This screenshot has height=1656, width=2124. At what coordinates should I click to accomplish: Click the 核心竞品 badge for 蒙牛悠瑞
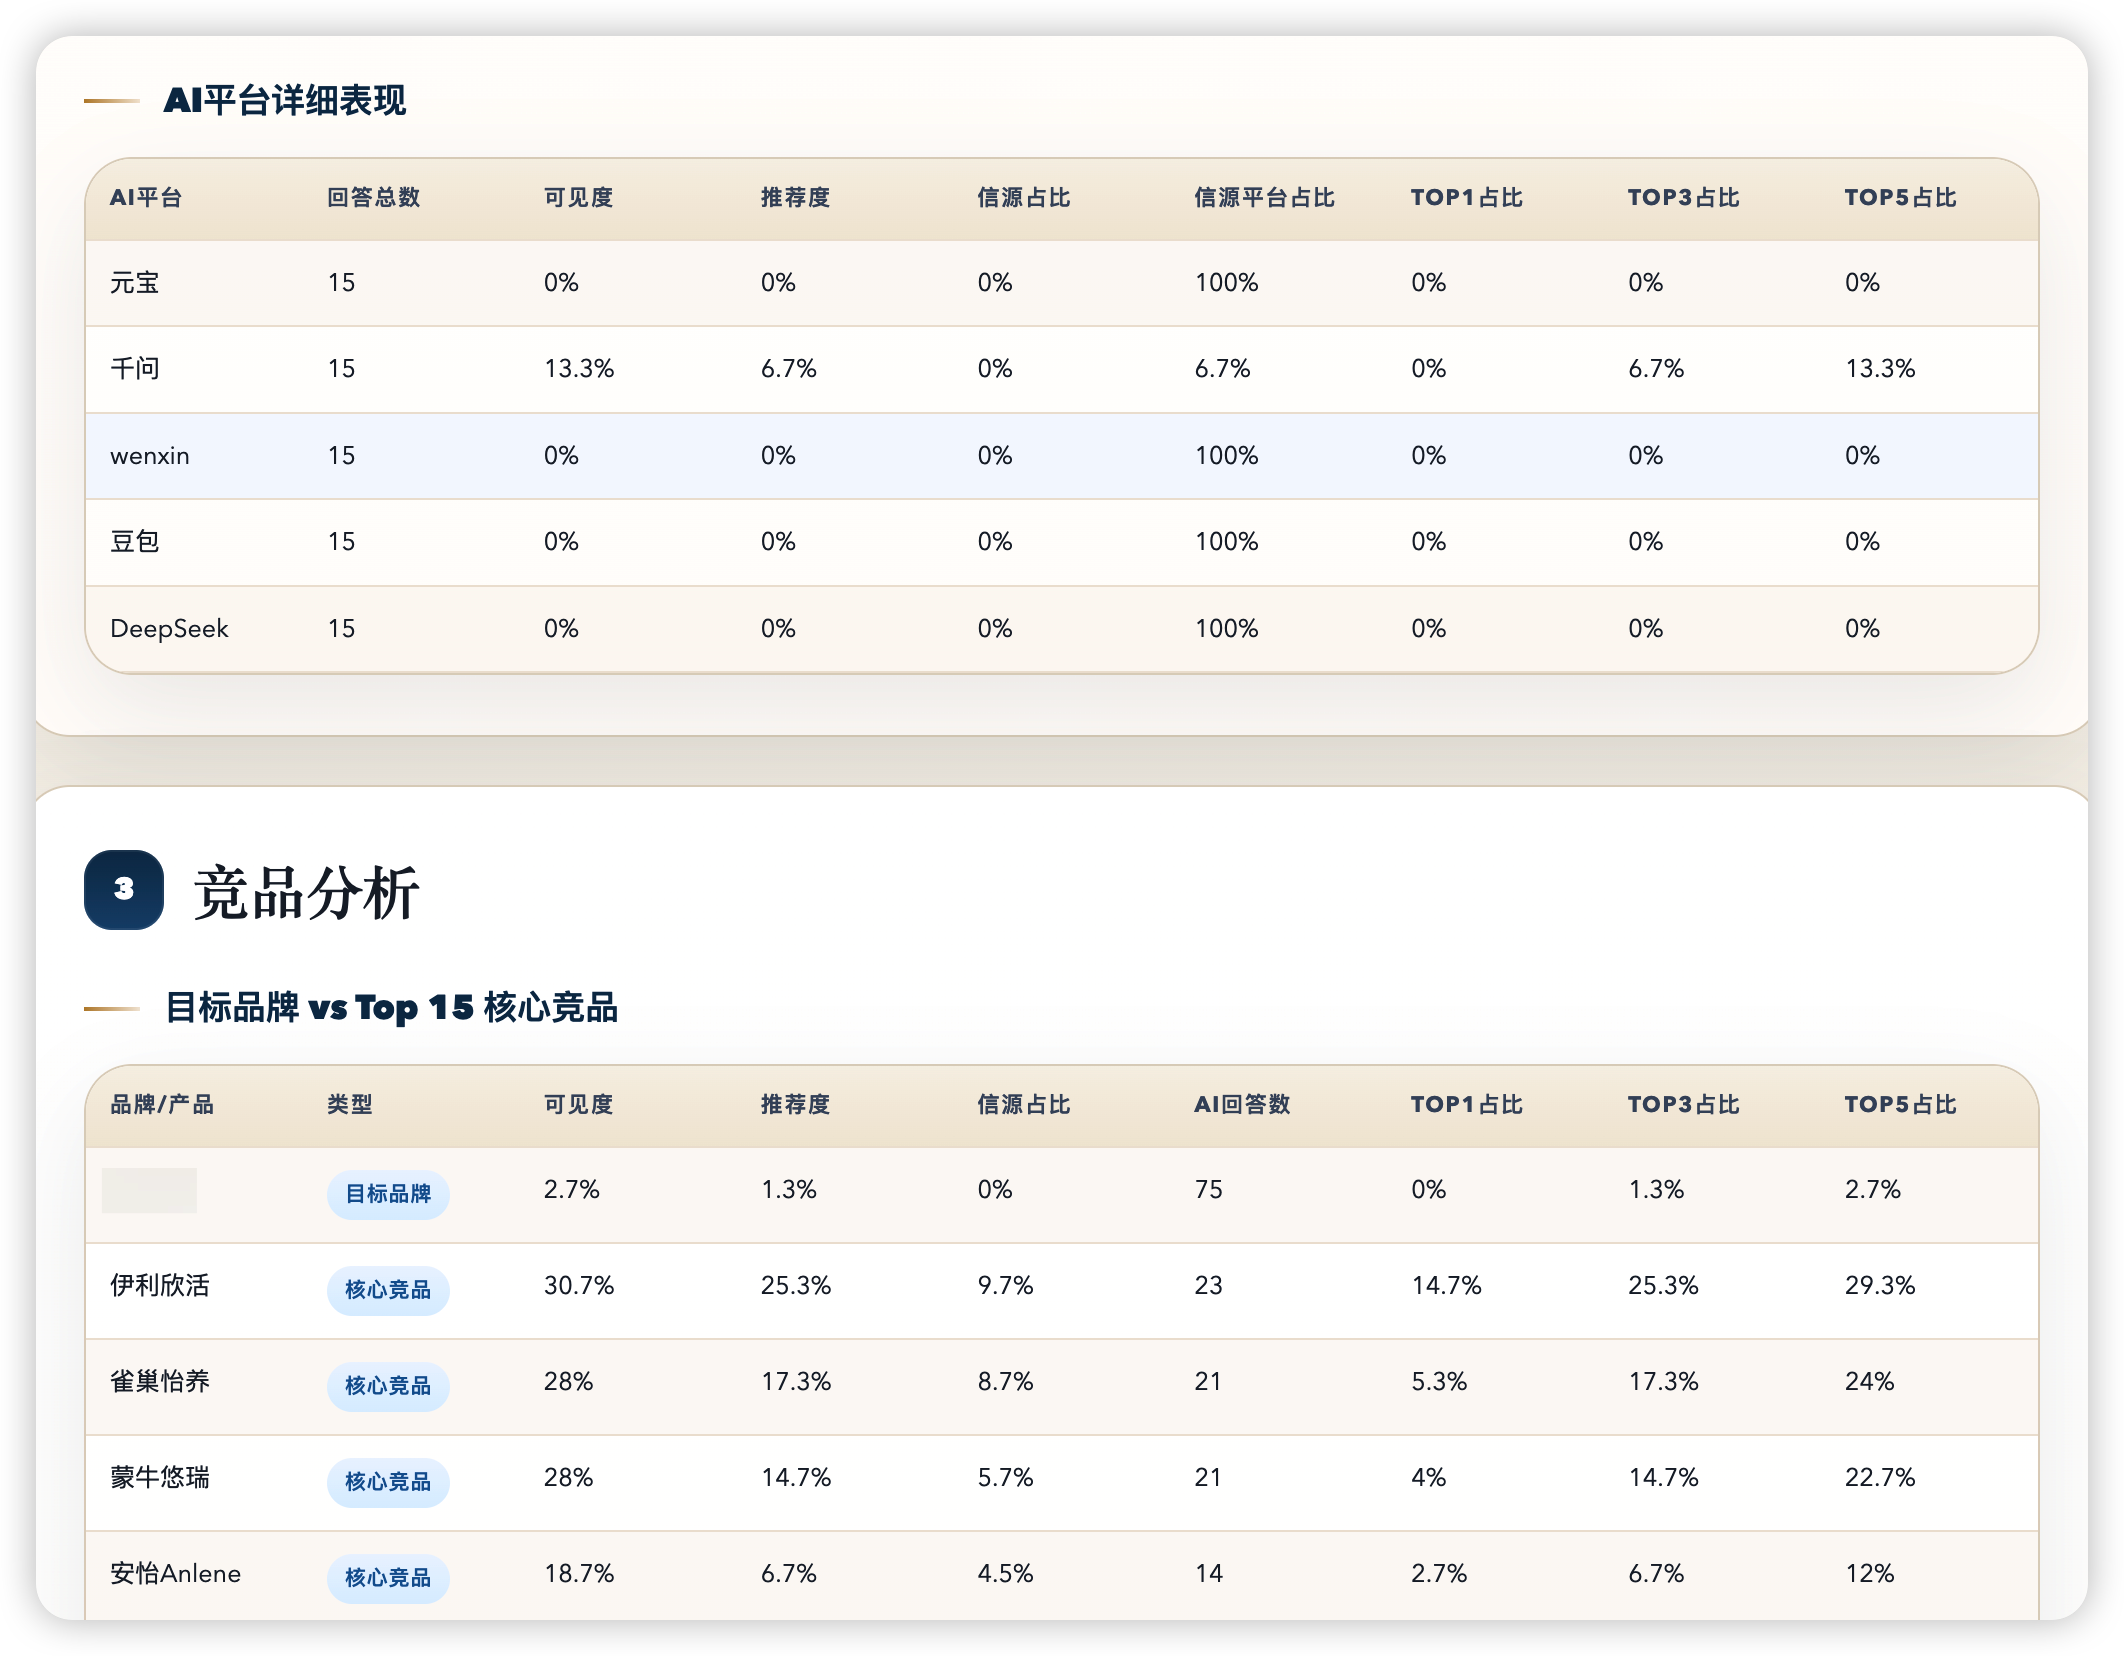[388, 1481]
